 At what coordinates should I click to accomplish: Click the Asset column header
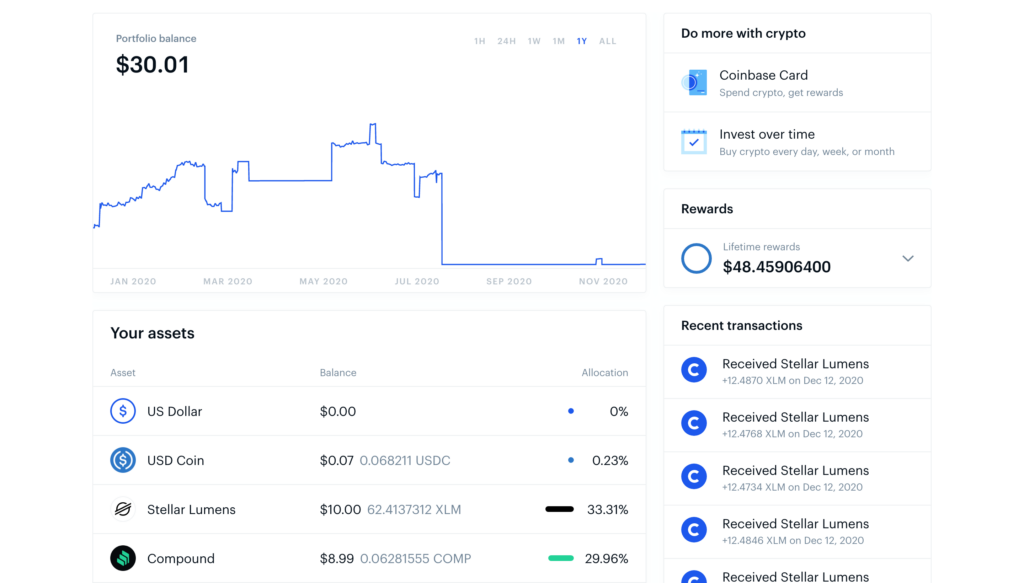pyautogui.click(x=123, y=373)
